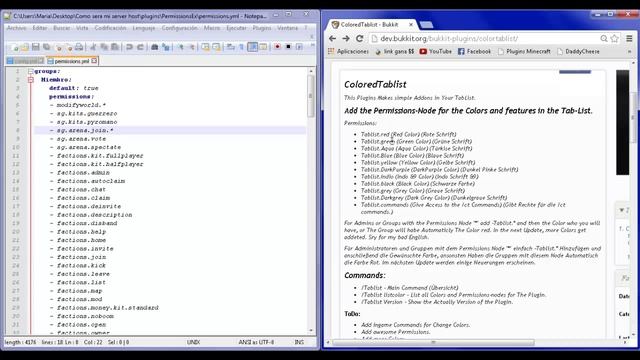Click the magnifier icon in the address bar
Screen dimensions: 640x360
click(x=604, y=38)
